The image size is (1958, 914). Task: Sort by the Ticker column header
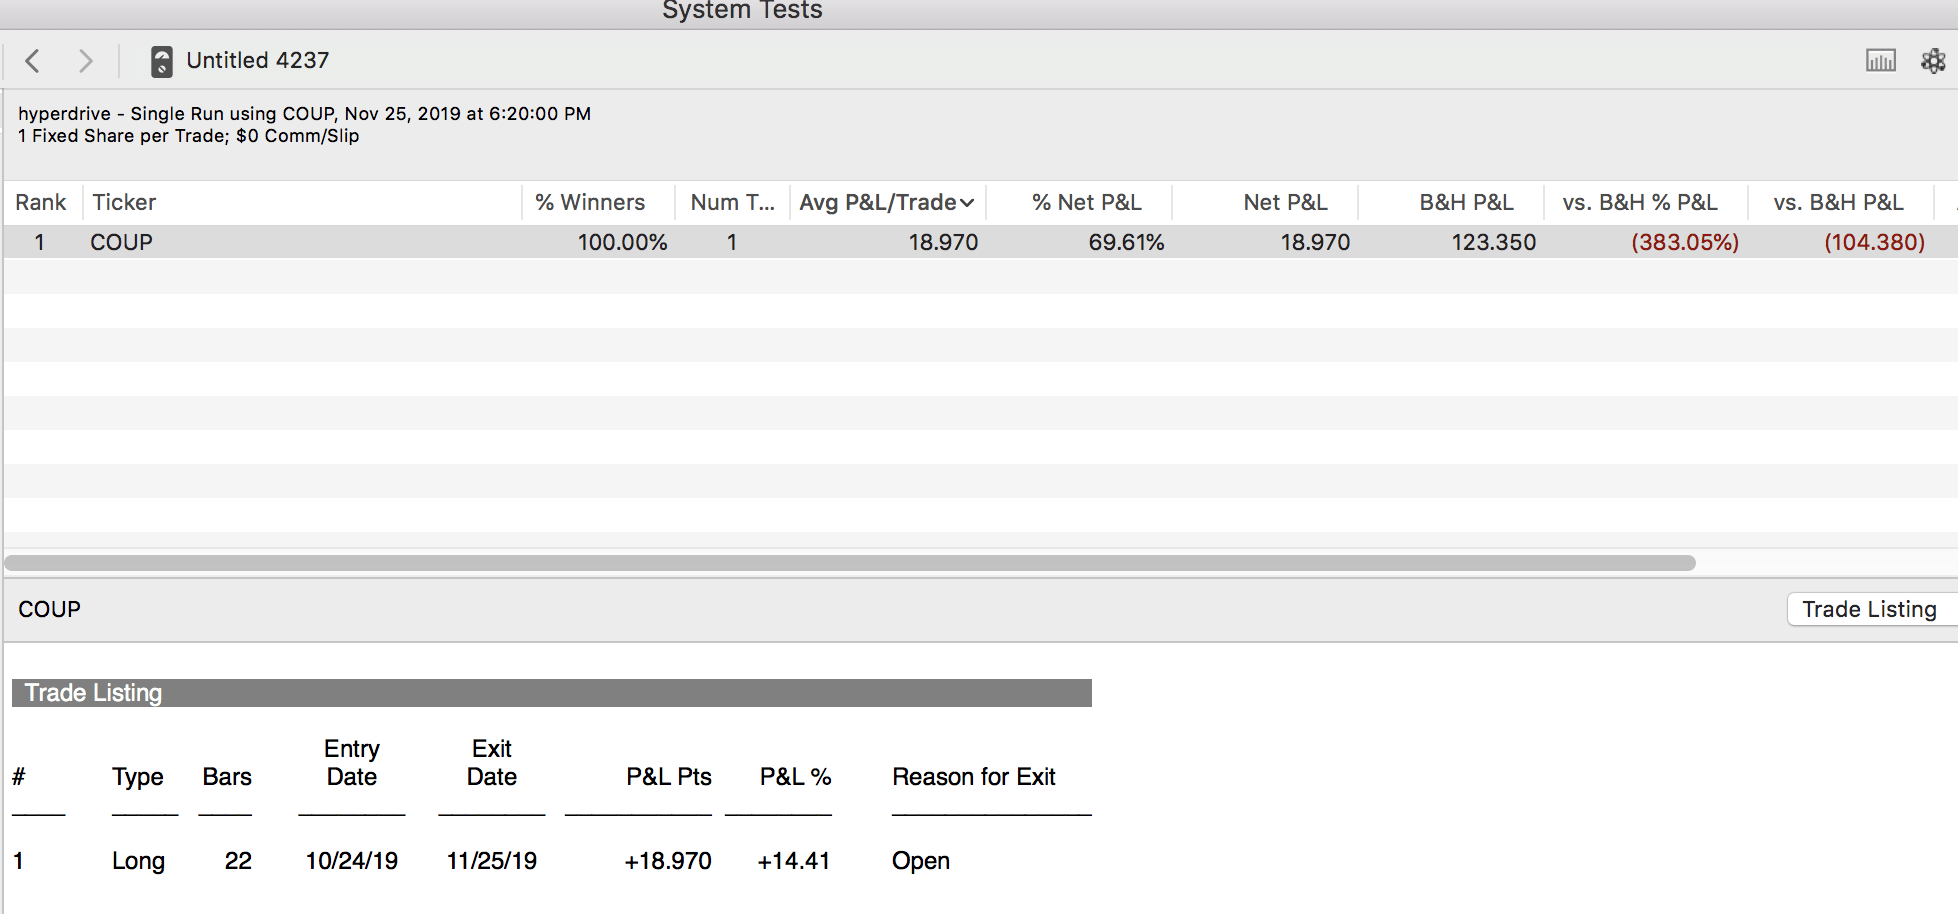point(124,203)
